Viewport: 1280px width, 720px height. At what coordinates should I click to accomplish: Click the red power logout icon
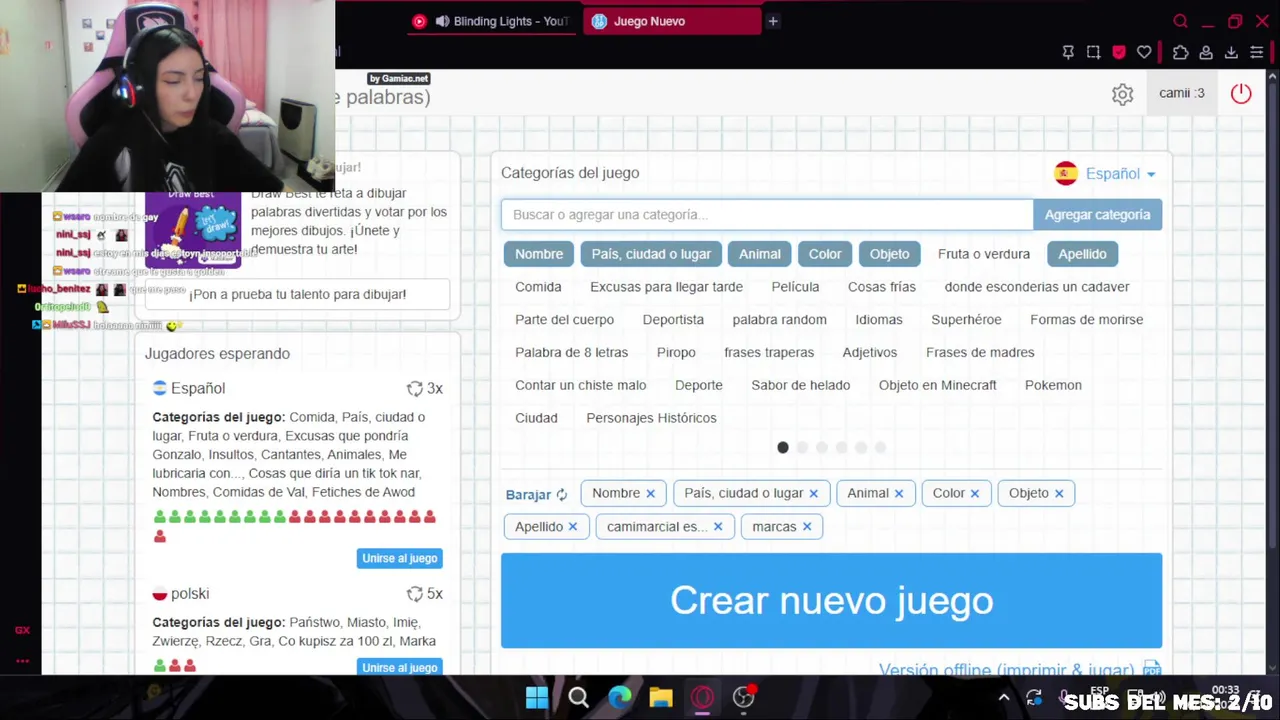(x=1241, y=93)
